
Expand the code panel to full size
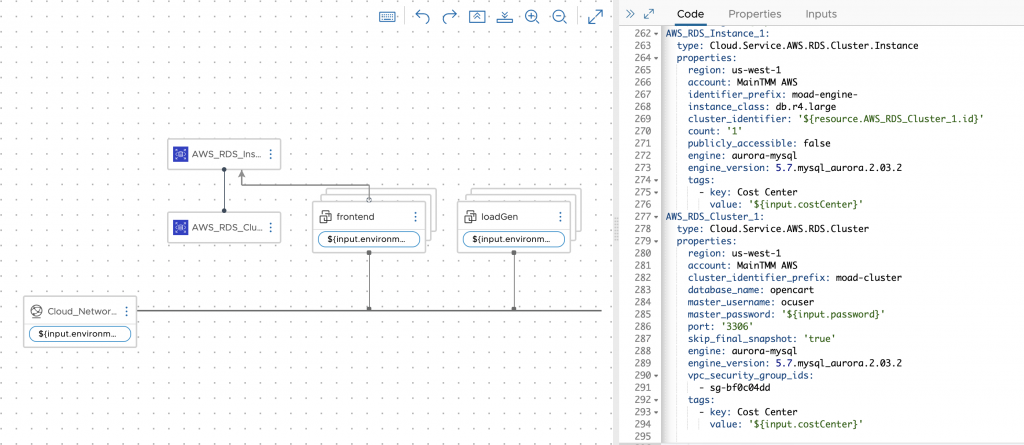(649, 14)
